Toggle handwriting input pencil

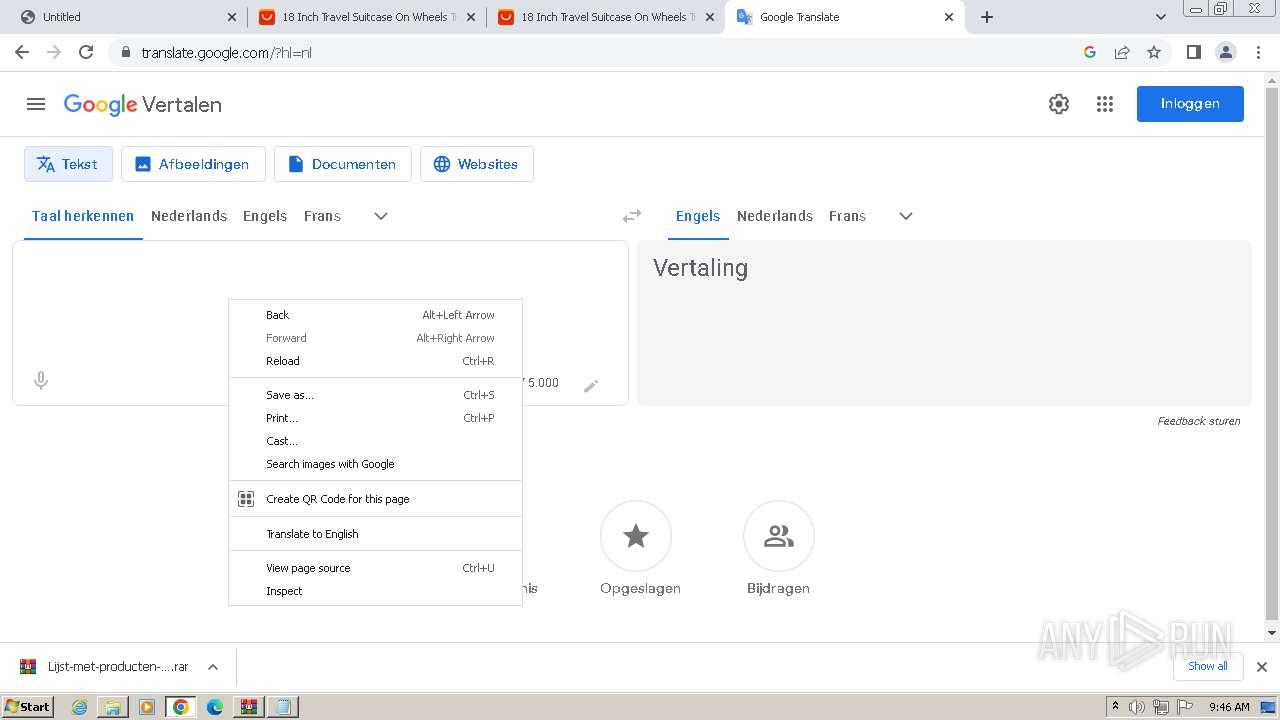[591, 386]
